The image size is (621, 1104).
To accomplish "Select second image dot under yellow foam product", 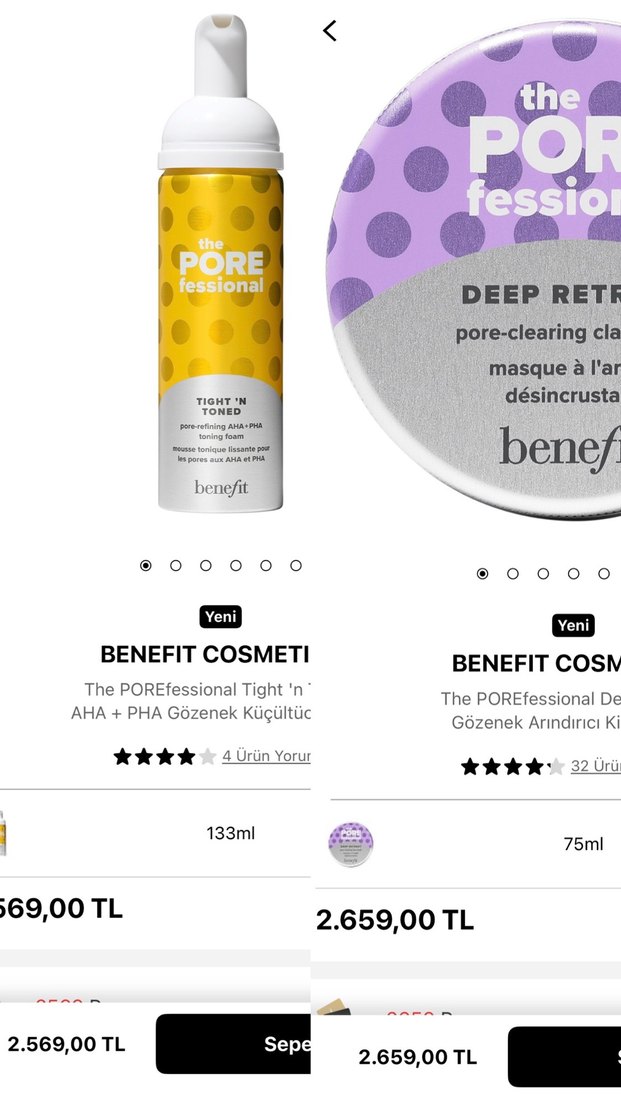I will [x=175, y=565].
